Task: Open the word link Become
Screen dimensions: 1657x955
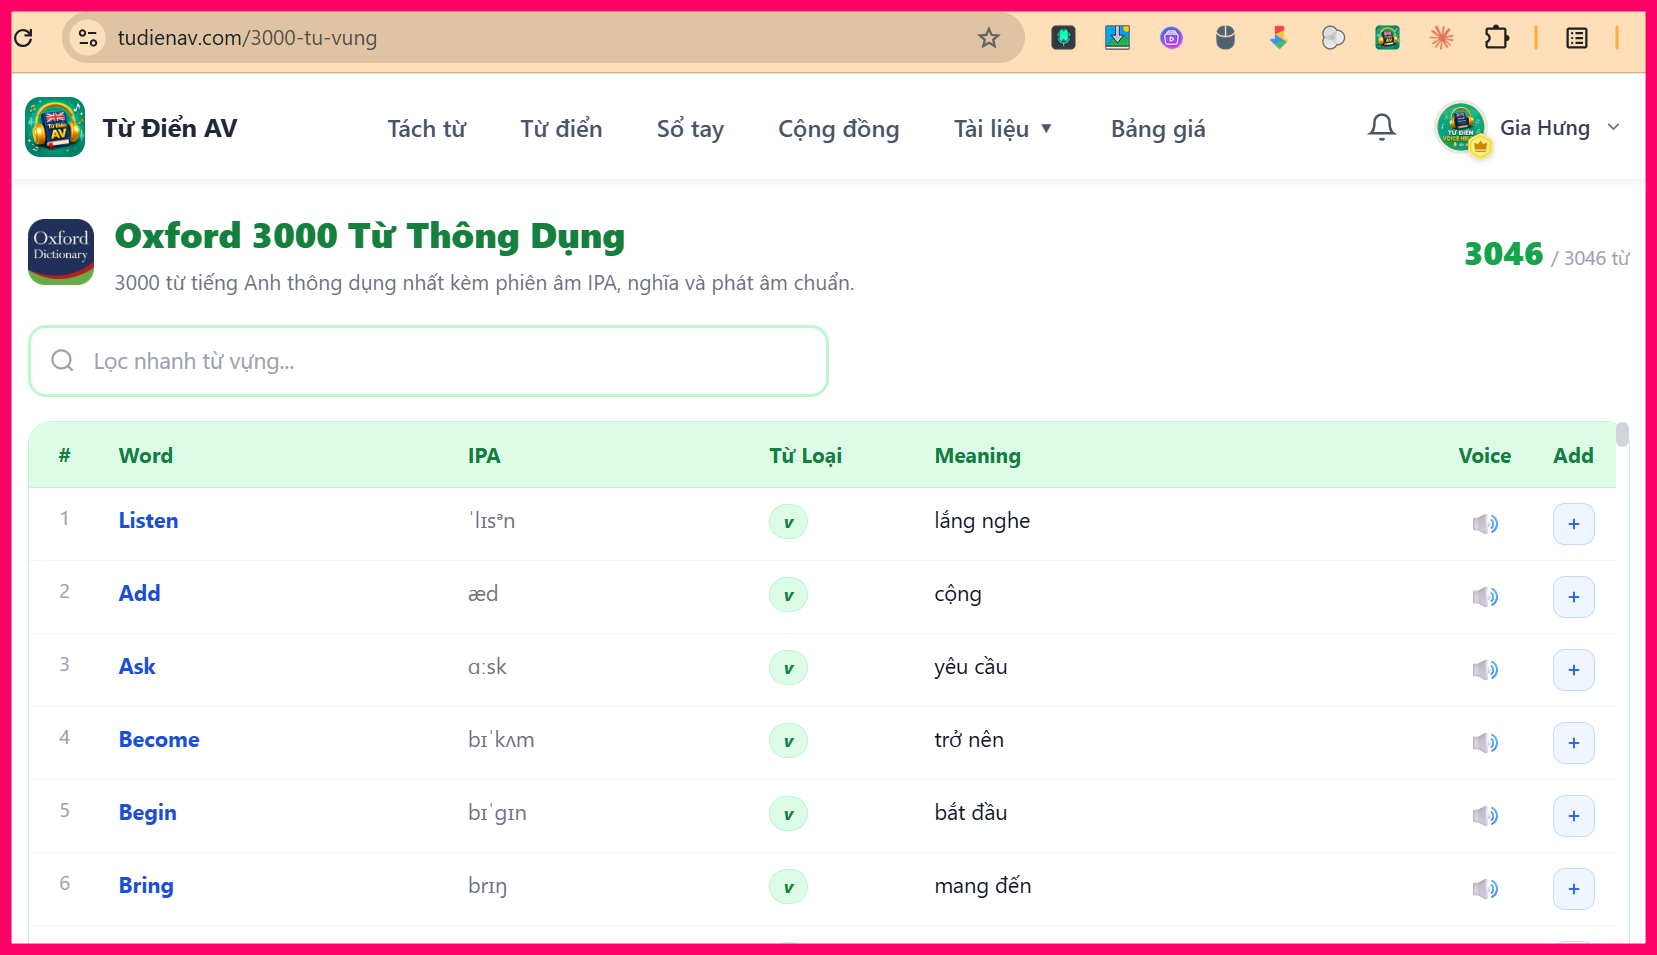Action: point(159,740)
